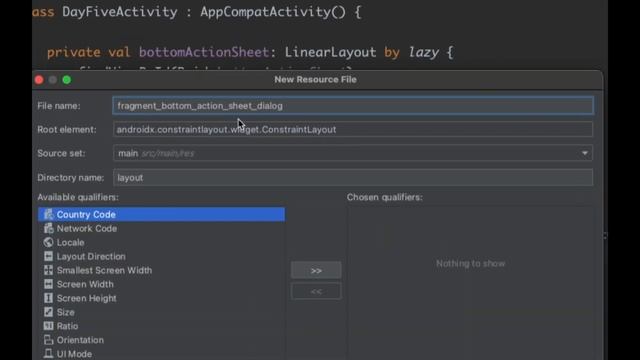This screenshot has height=360, width=640.
Task: Click the Ratio qualifier icon
Action: (49, 326)
